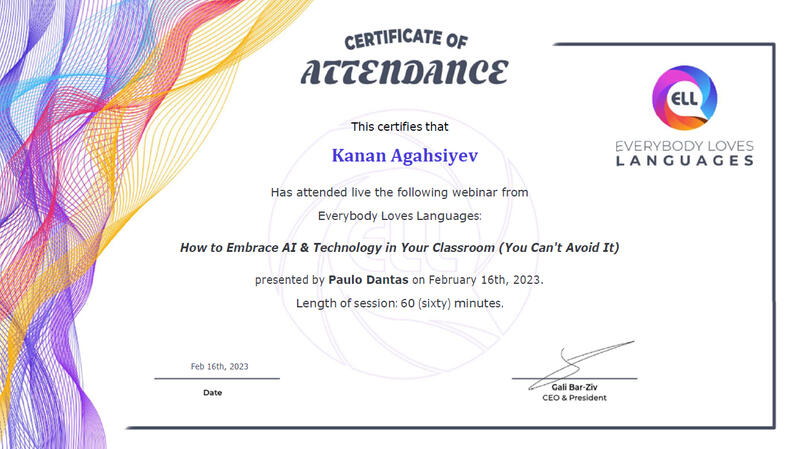Click "Everybody Loves Languages:" in the body text
Viewport: 797px width, 449px height.
[398, 214]
